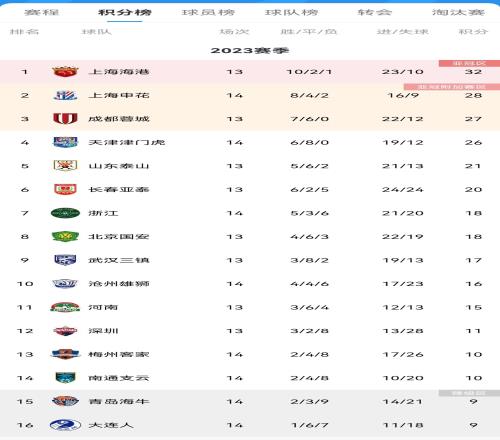Open team 长春亚泰 by name
This screenshot has height=440, width=500.
[119, 189]
